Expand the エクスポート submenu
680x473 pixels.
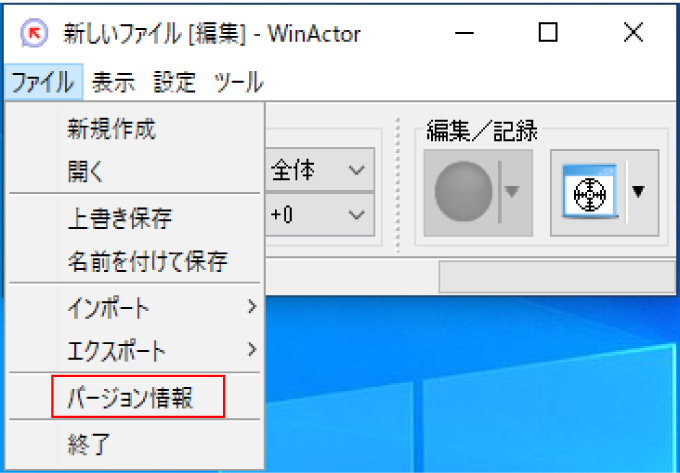(x=134, y=350)
